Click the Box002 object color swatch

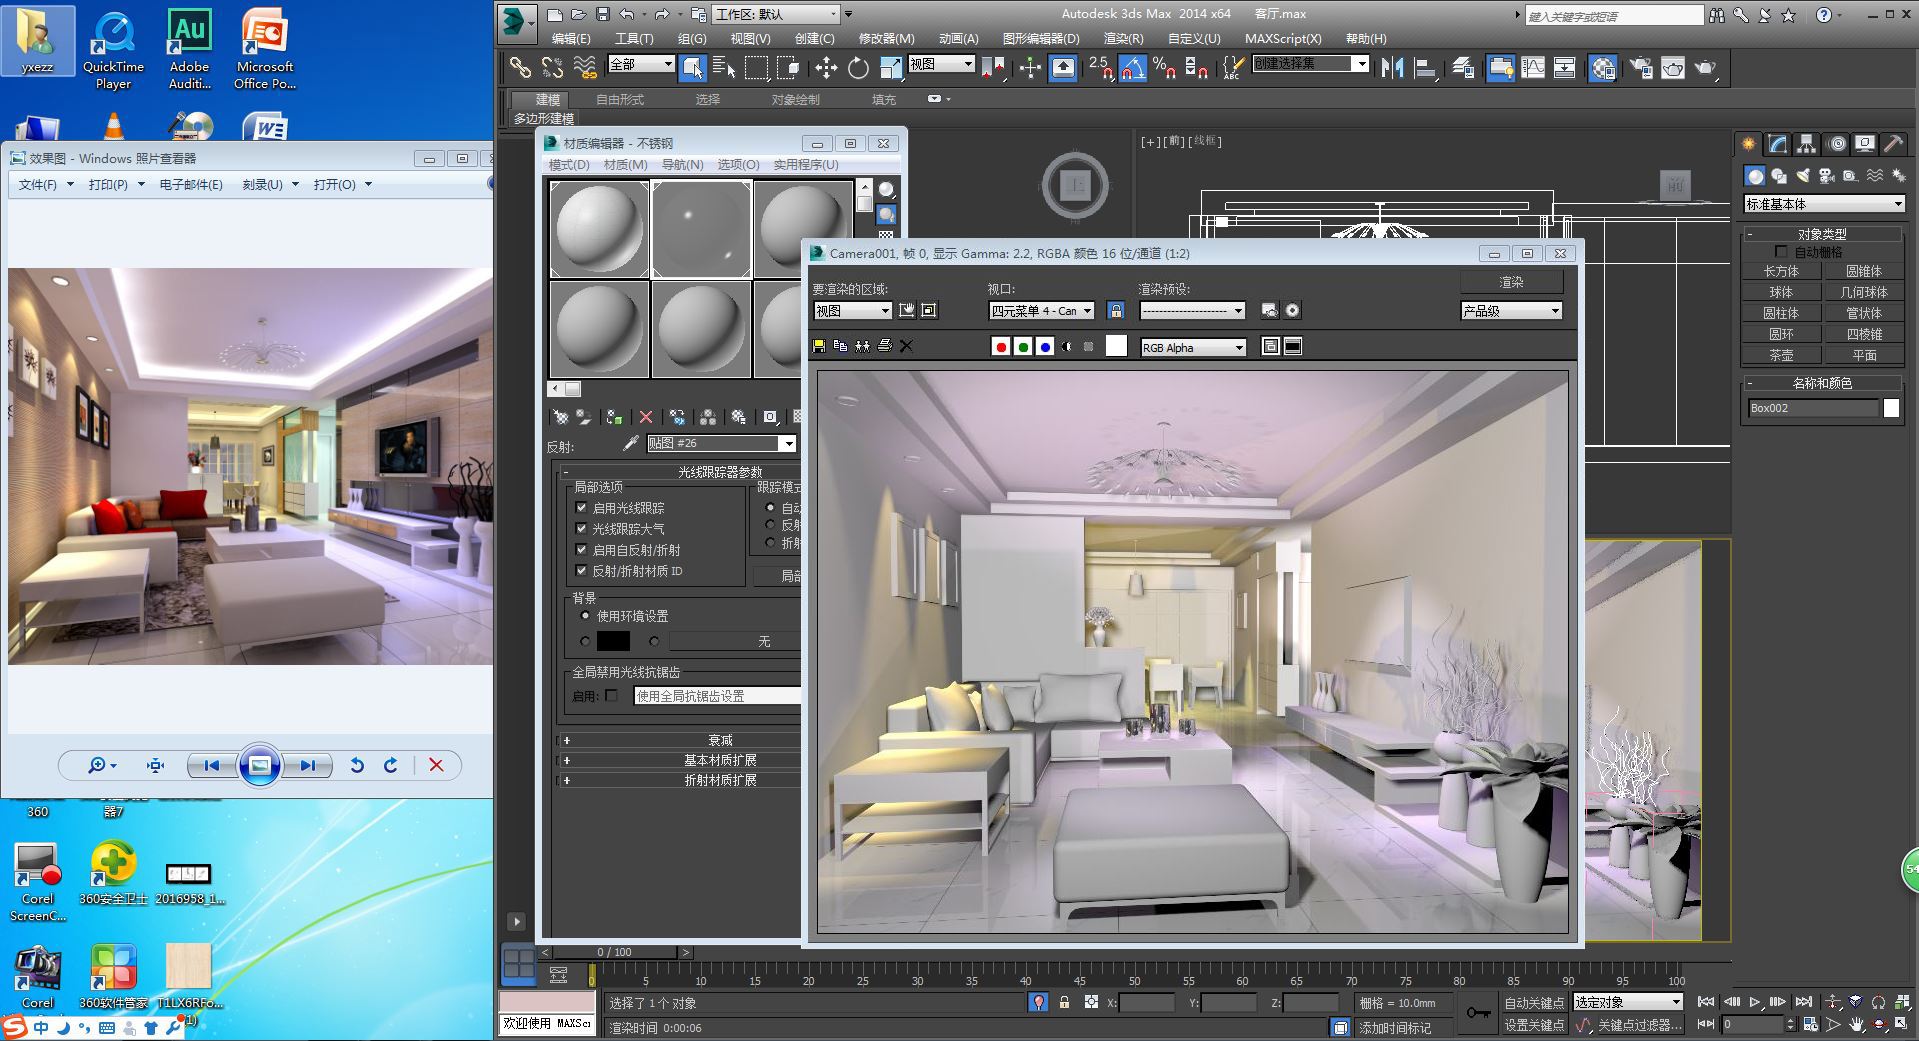pos(1891,408)
